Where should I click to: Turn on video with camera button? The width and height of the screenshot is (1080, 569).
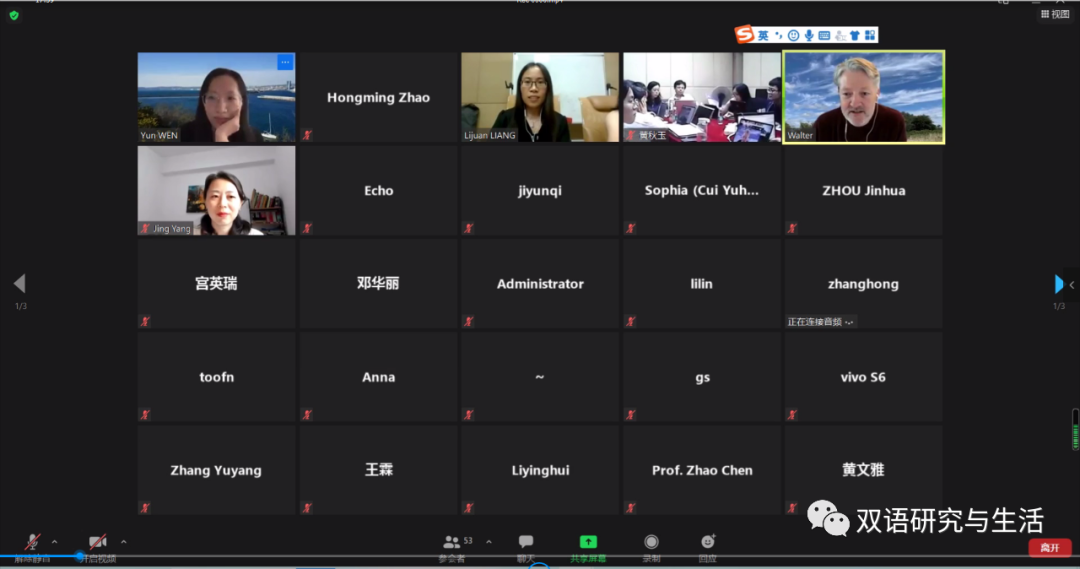click(x=97, y=542)
